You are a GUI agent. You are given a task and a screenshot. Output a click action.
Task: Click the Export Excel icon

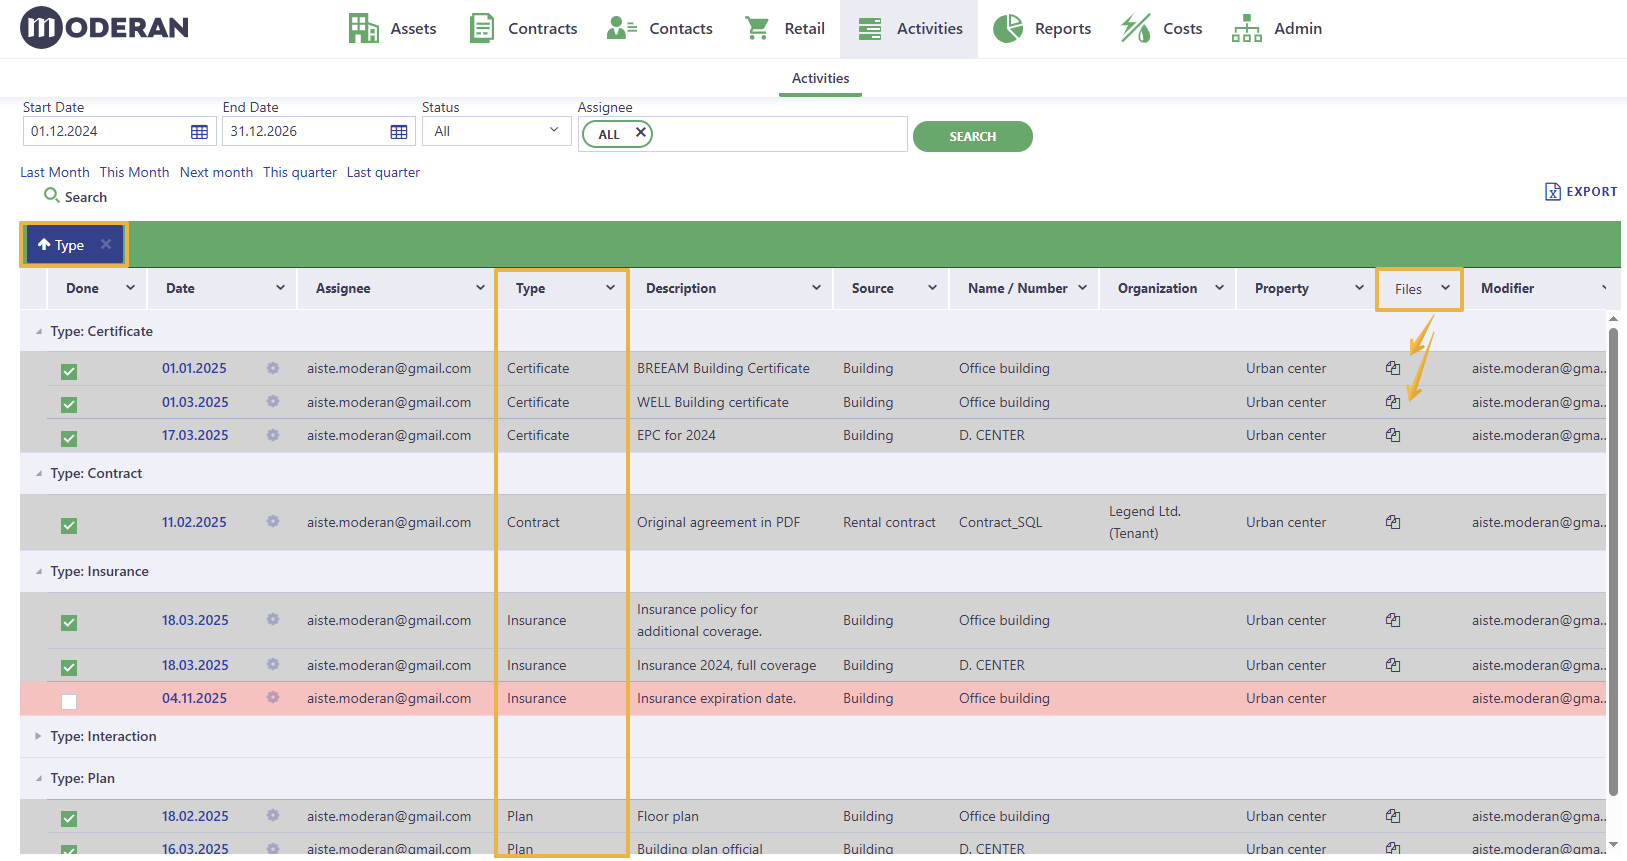(x=1553, y=191)
